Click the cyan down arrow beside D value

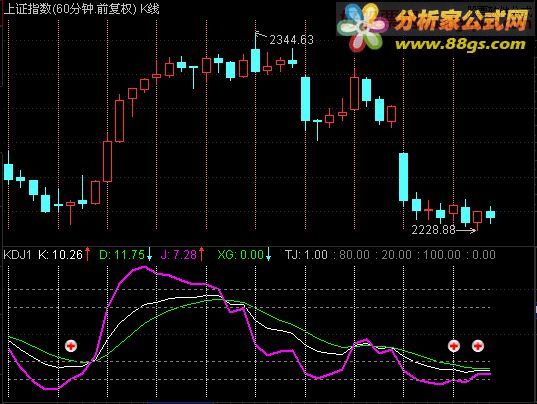pyautogui.click(x=149, y=255)
